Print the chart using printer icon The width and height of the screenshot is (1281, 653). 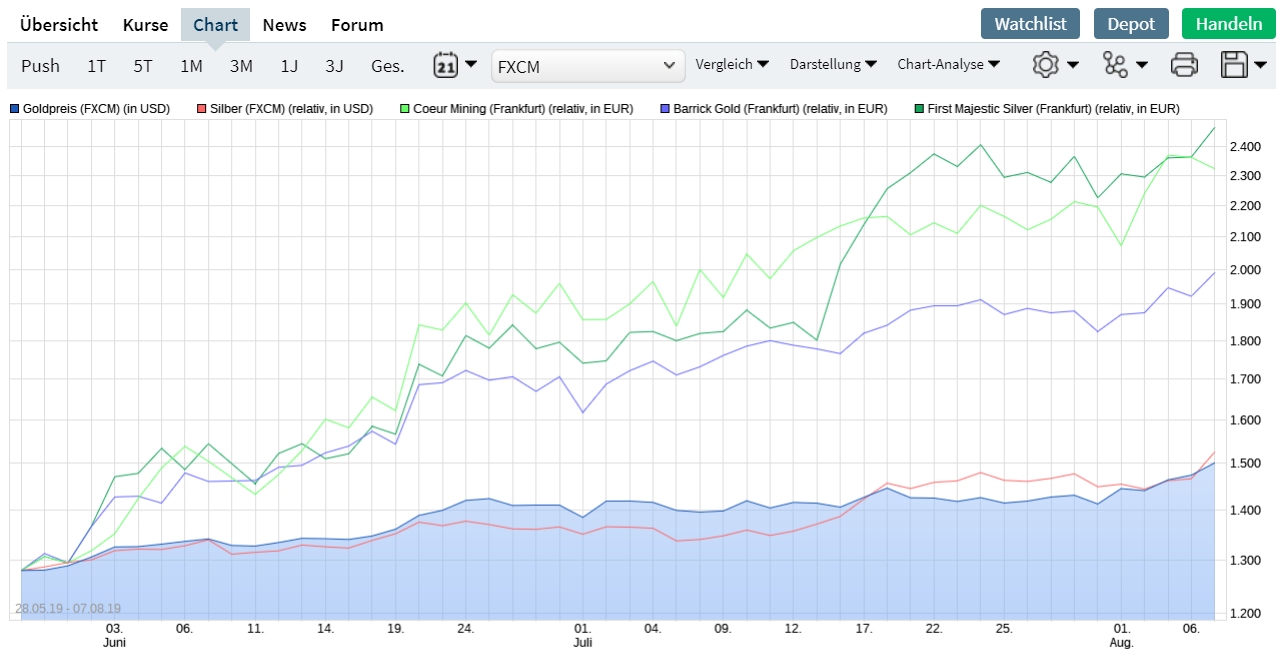pos(1184,66)
